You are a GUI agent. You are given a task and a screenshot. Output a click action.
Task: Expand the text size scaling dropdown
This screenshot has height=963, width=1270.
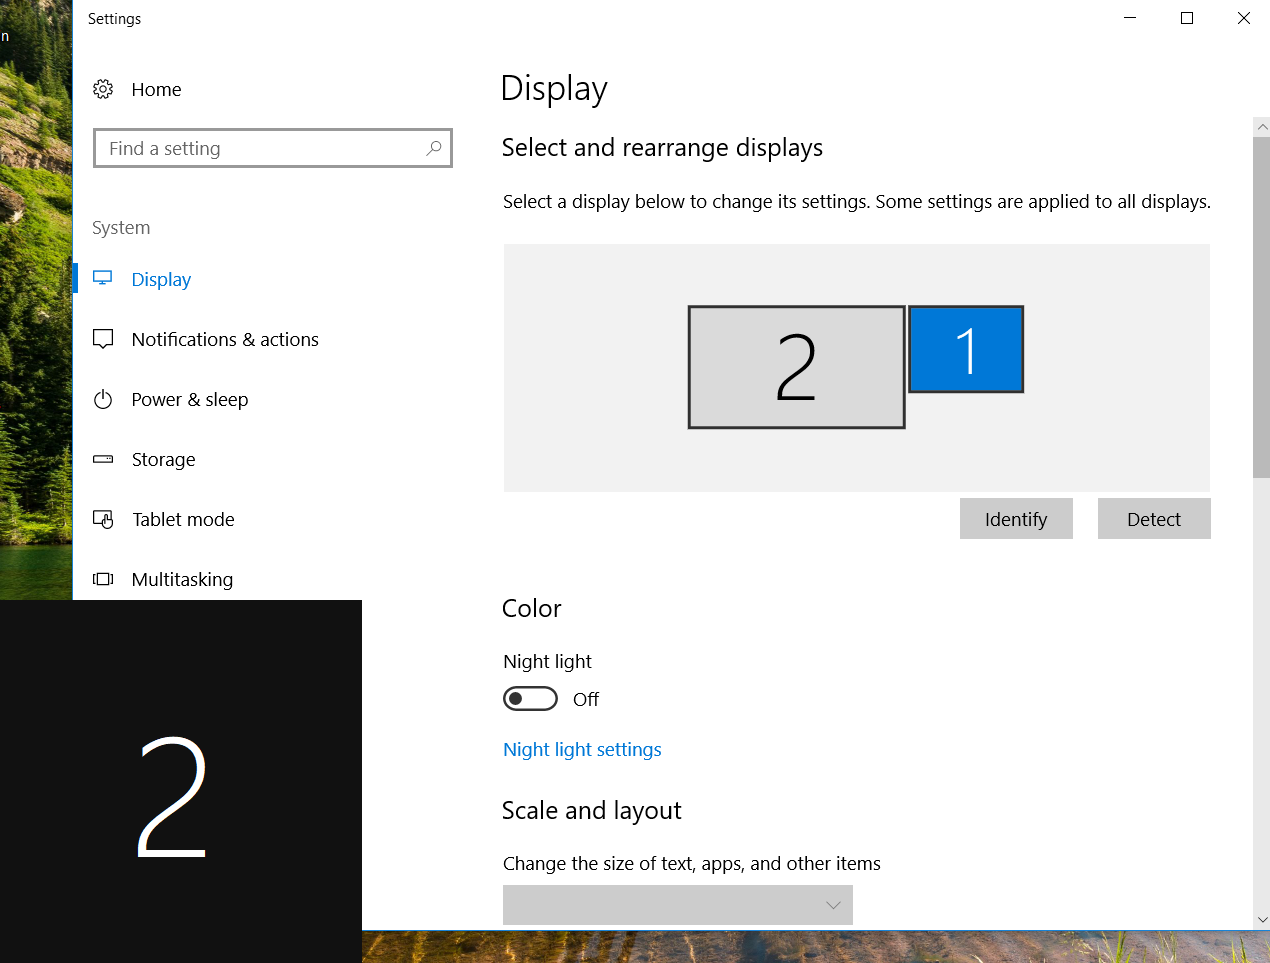[678, 905]
